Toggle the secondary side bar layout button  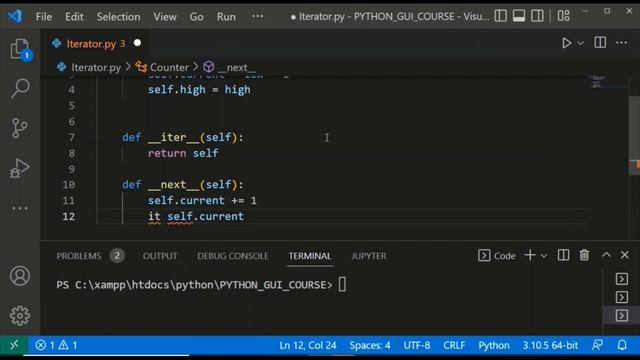[x=537, y=16]
